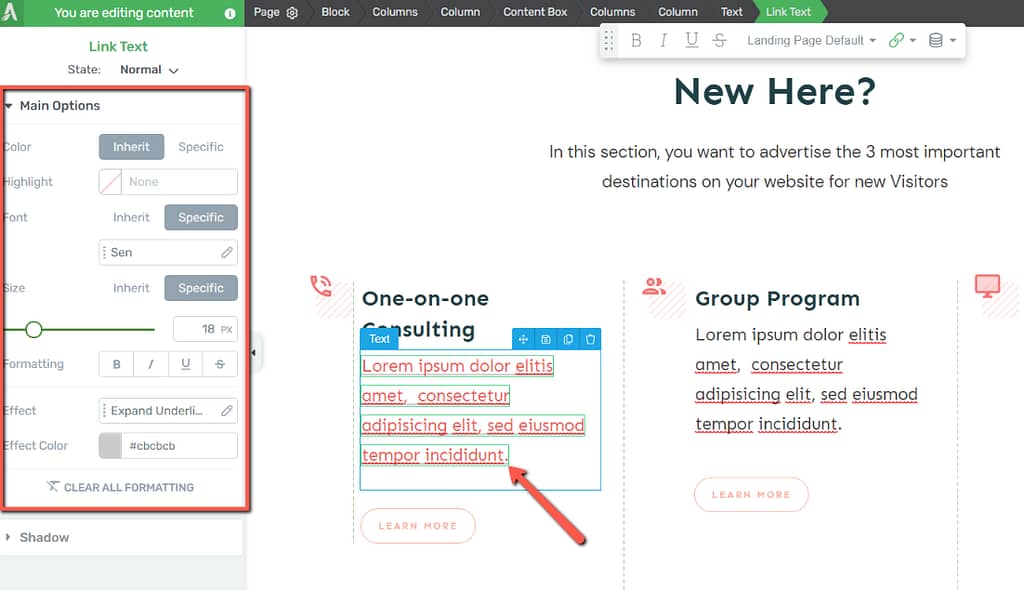The height and width of the screenshot is (590, 1024).
Task: Select Content Box in the breadcrumb
Action: click(535, 12)
